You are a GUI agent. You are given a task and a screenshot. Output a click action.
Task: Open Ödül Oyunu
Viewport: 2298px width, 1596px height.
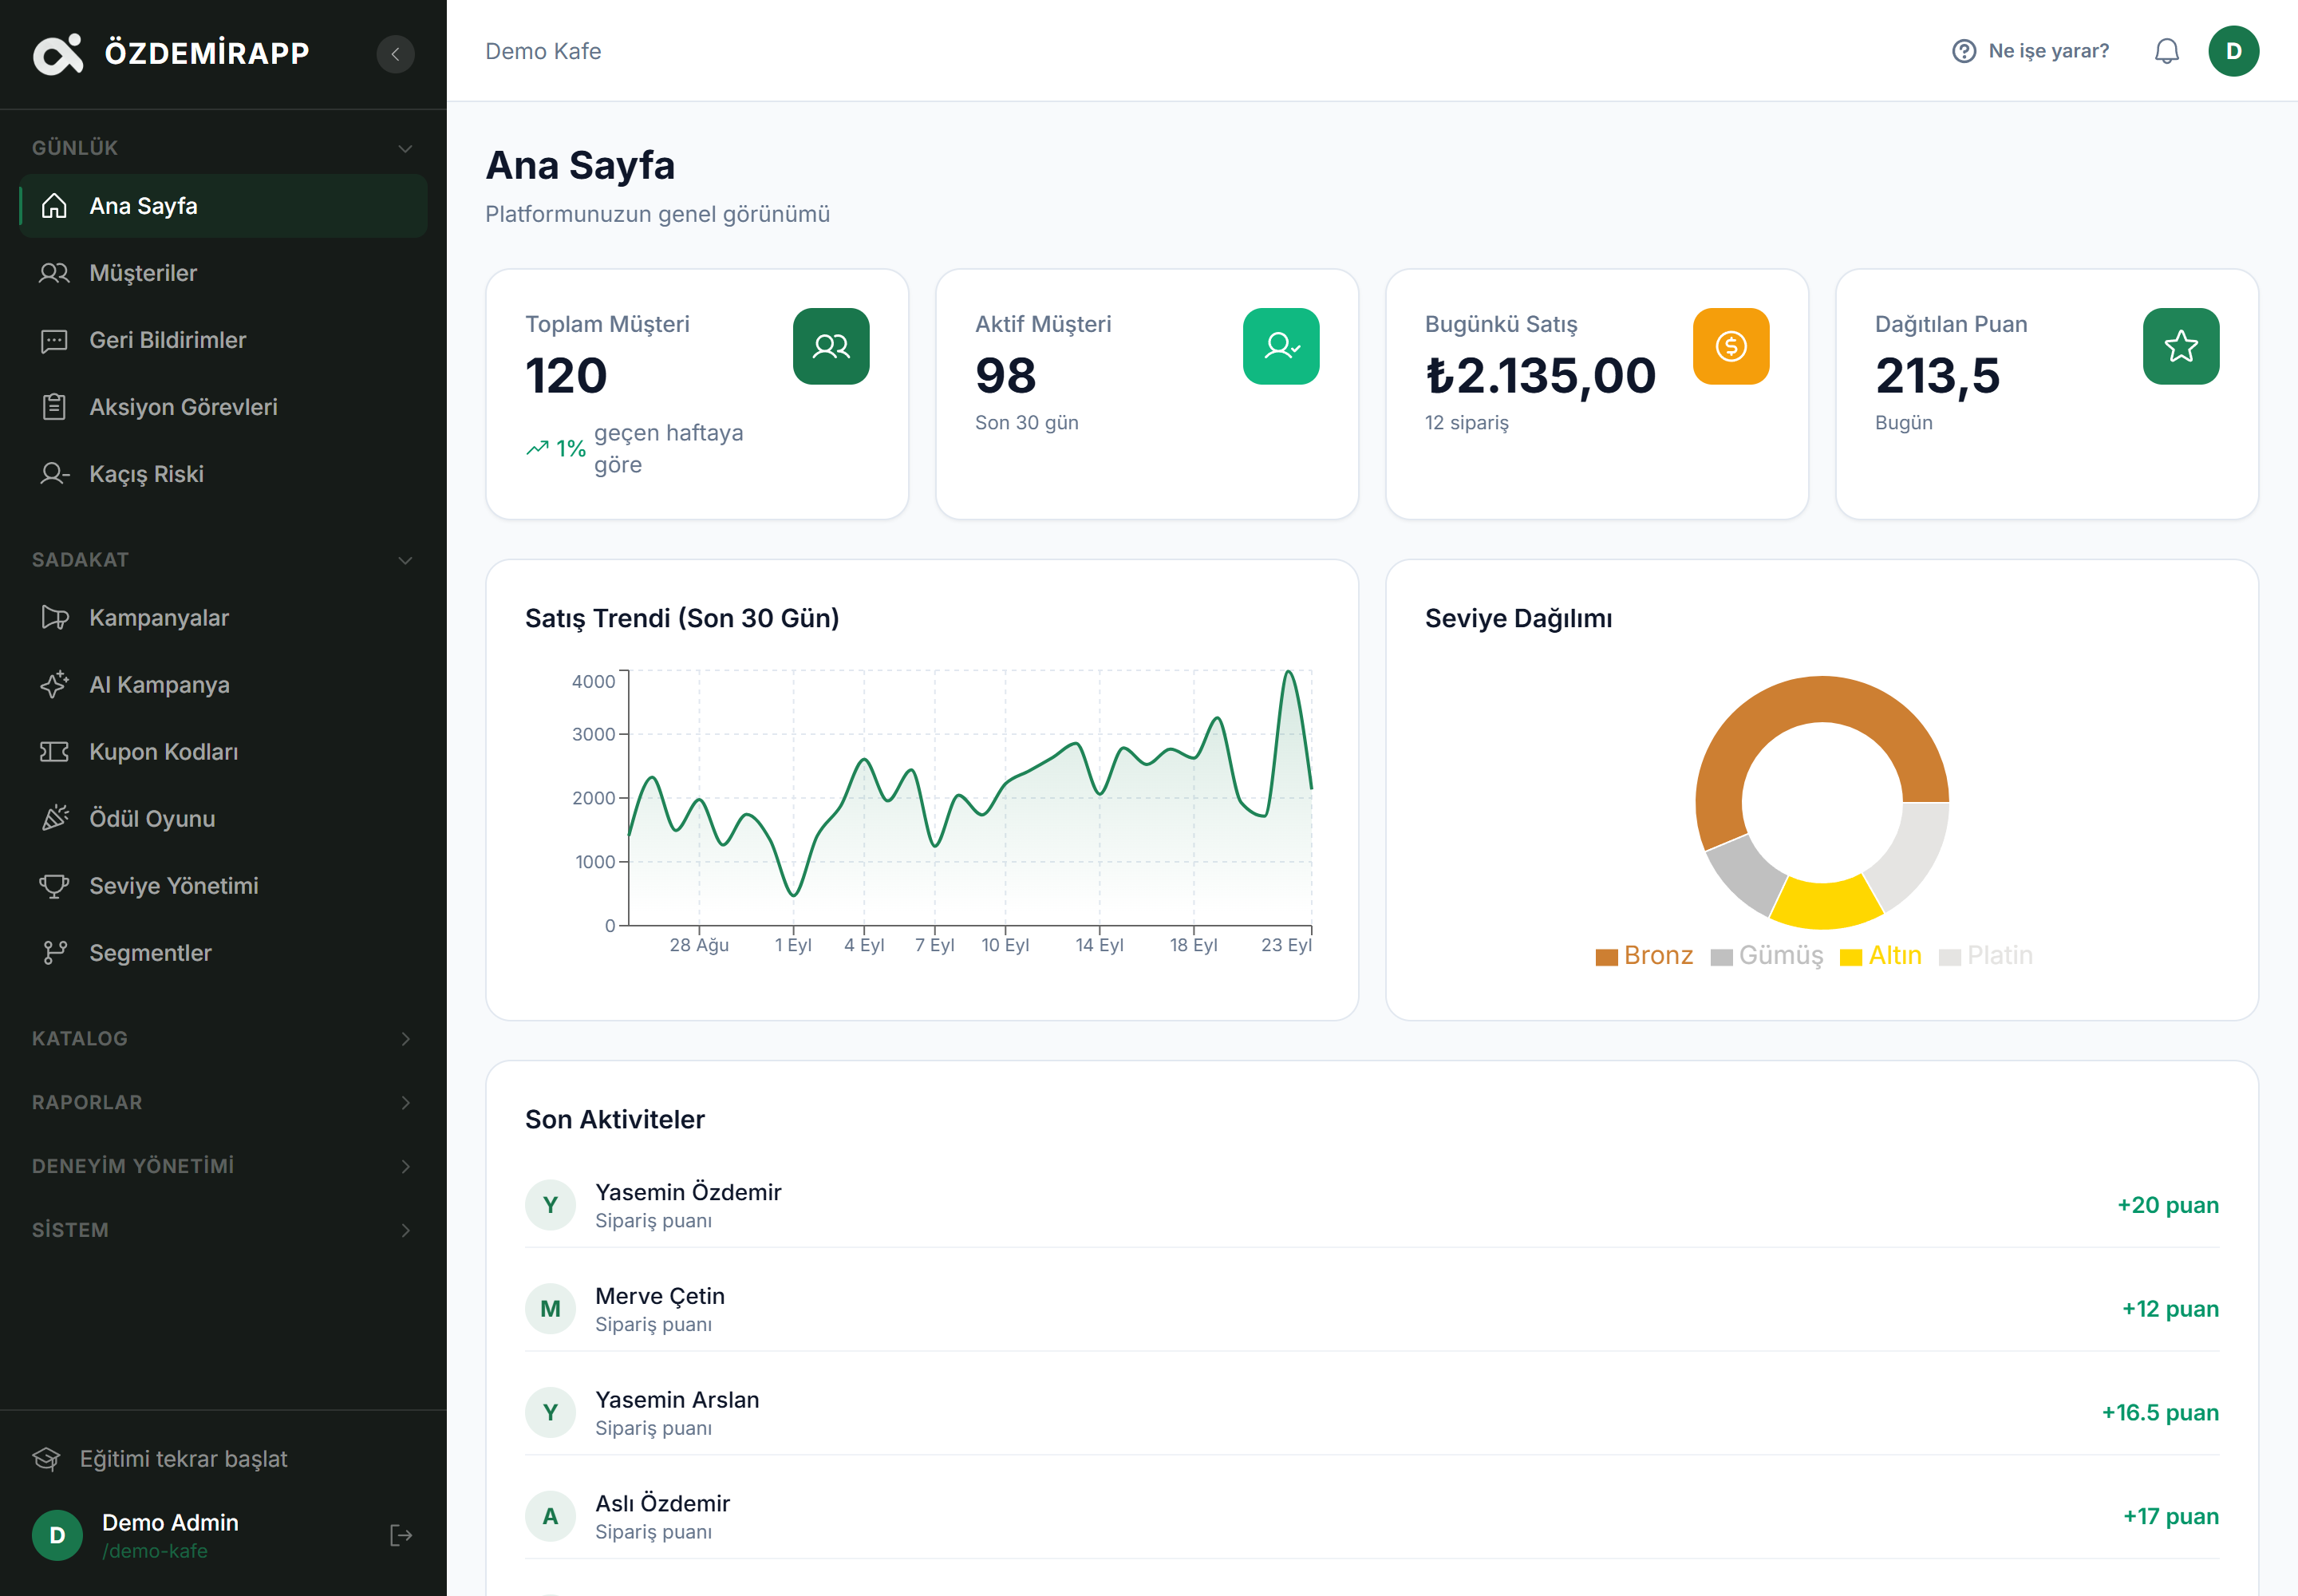pos(223,819)
